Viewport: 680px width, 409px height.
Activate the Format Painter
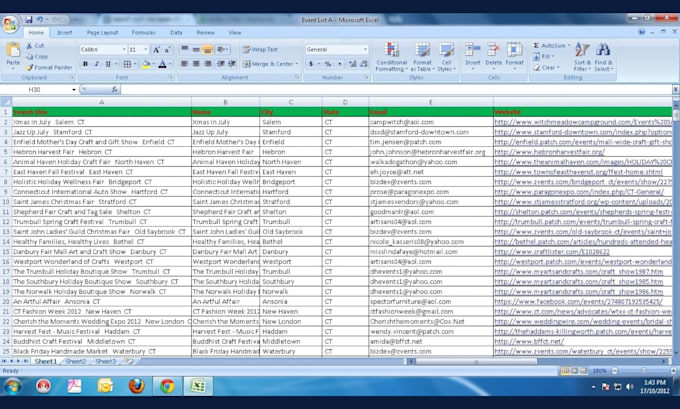coord(49,67)
